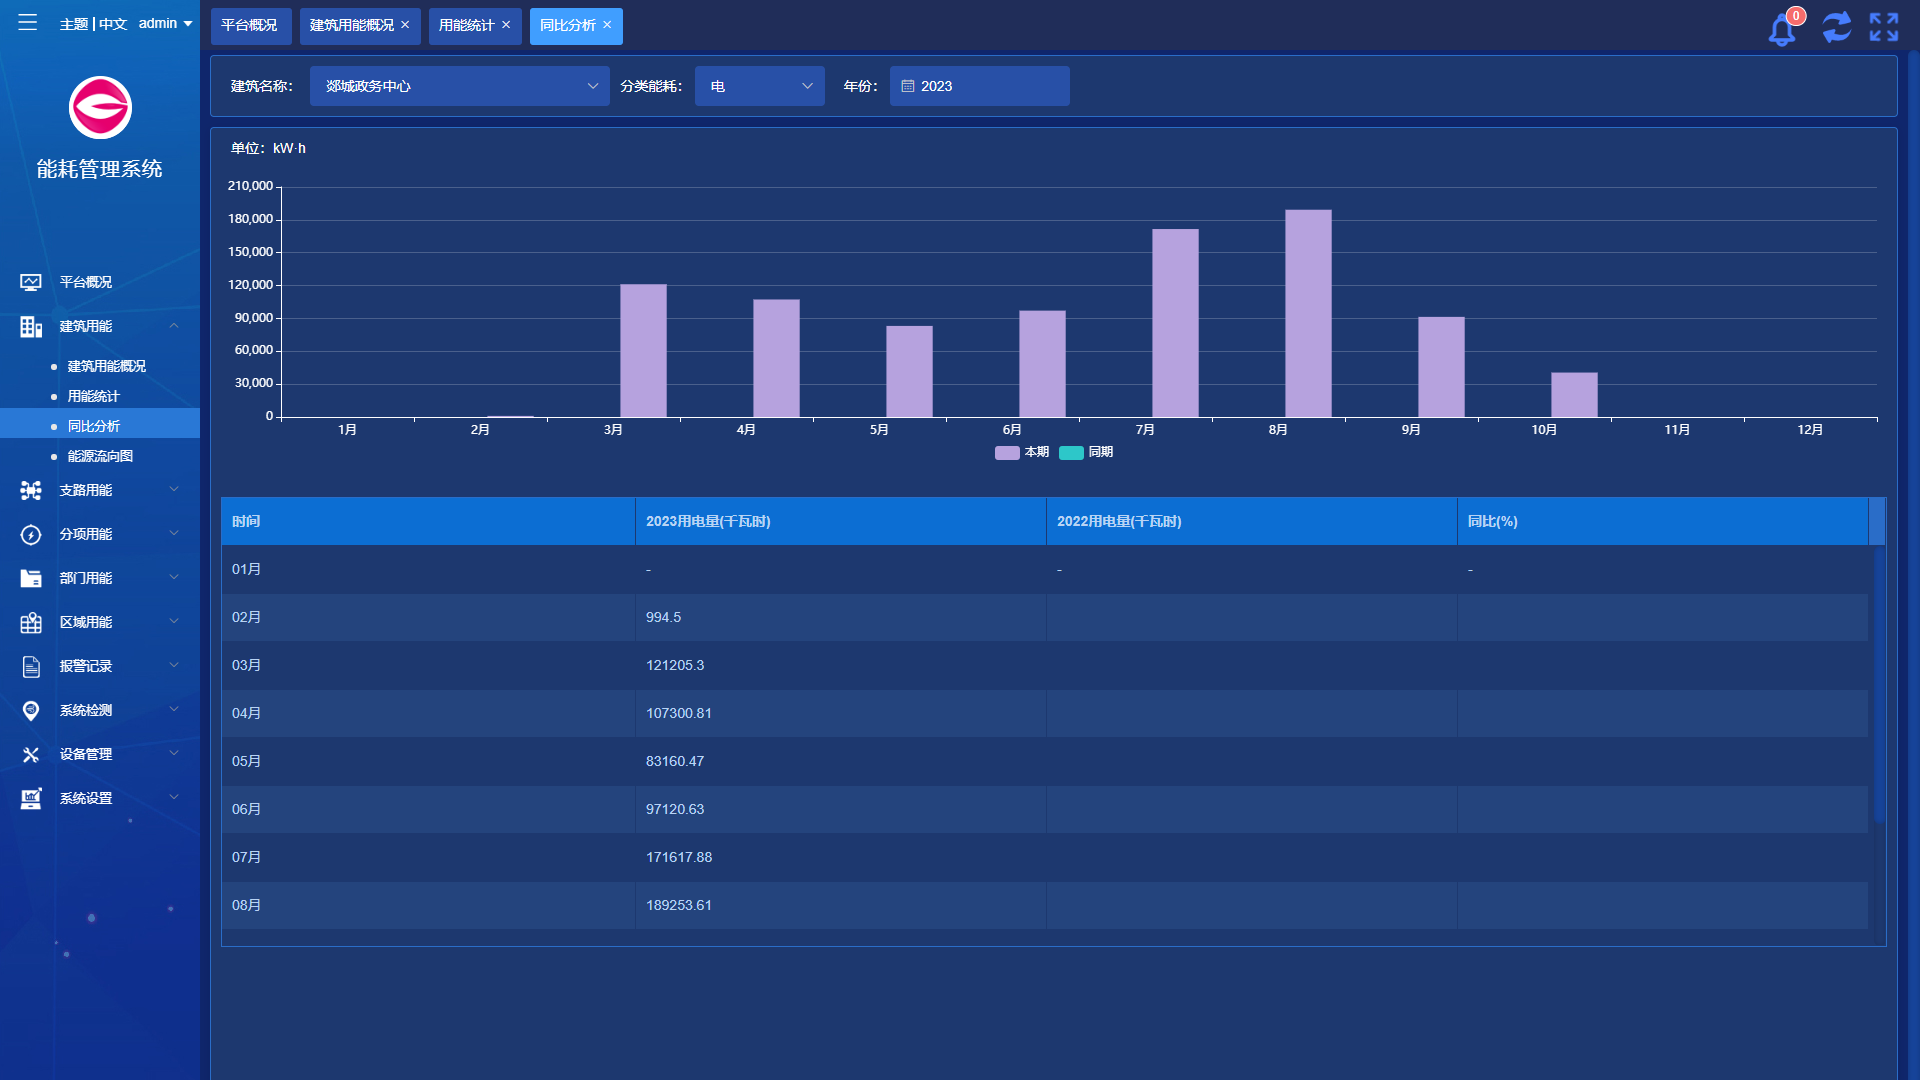
Task: Open the 能源流向图 sidebar link
Action: click(x=100, y=456)
